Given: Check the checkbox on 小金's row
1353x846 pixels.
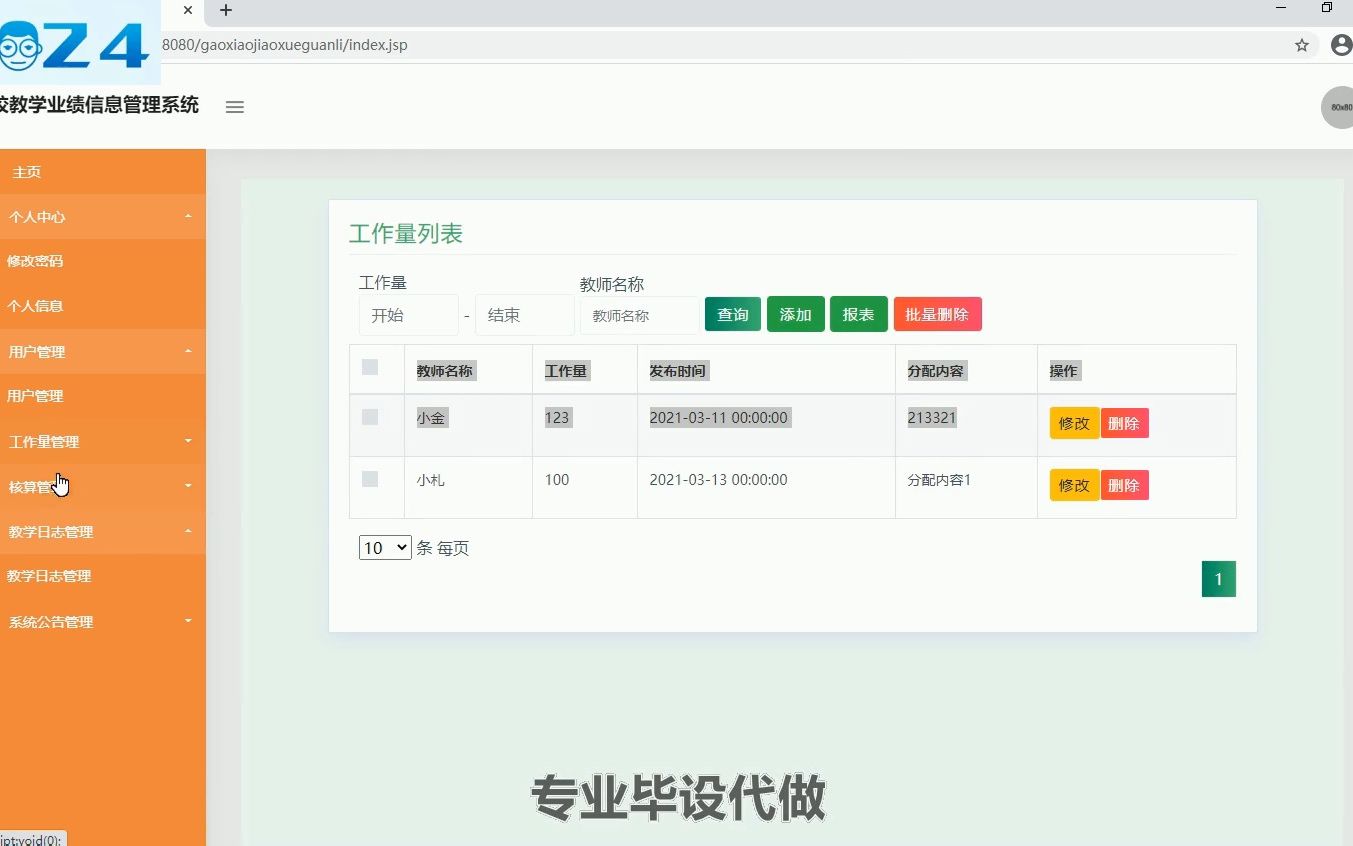Looking at the screenshot, I should click(x=369, y=417).
